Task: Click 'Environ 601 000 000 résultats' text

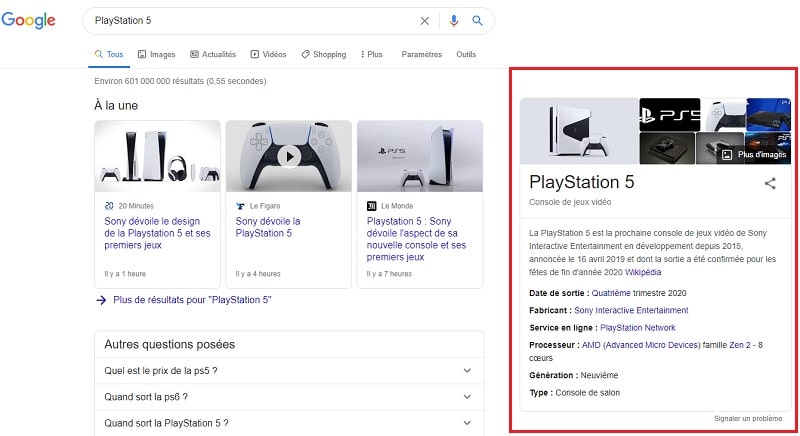Action: 180,81
